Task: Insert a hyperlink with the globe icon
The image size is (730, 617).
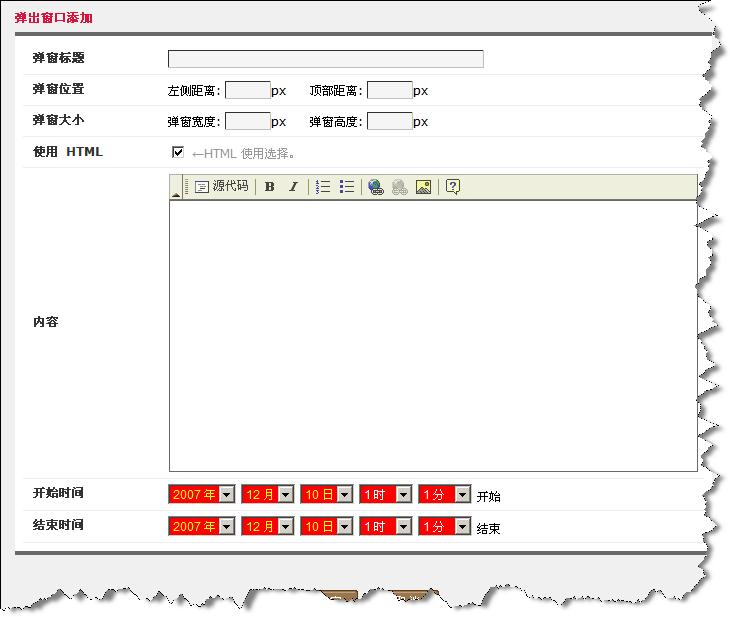Action: tap(376, 187)
